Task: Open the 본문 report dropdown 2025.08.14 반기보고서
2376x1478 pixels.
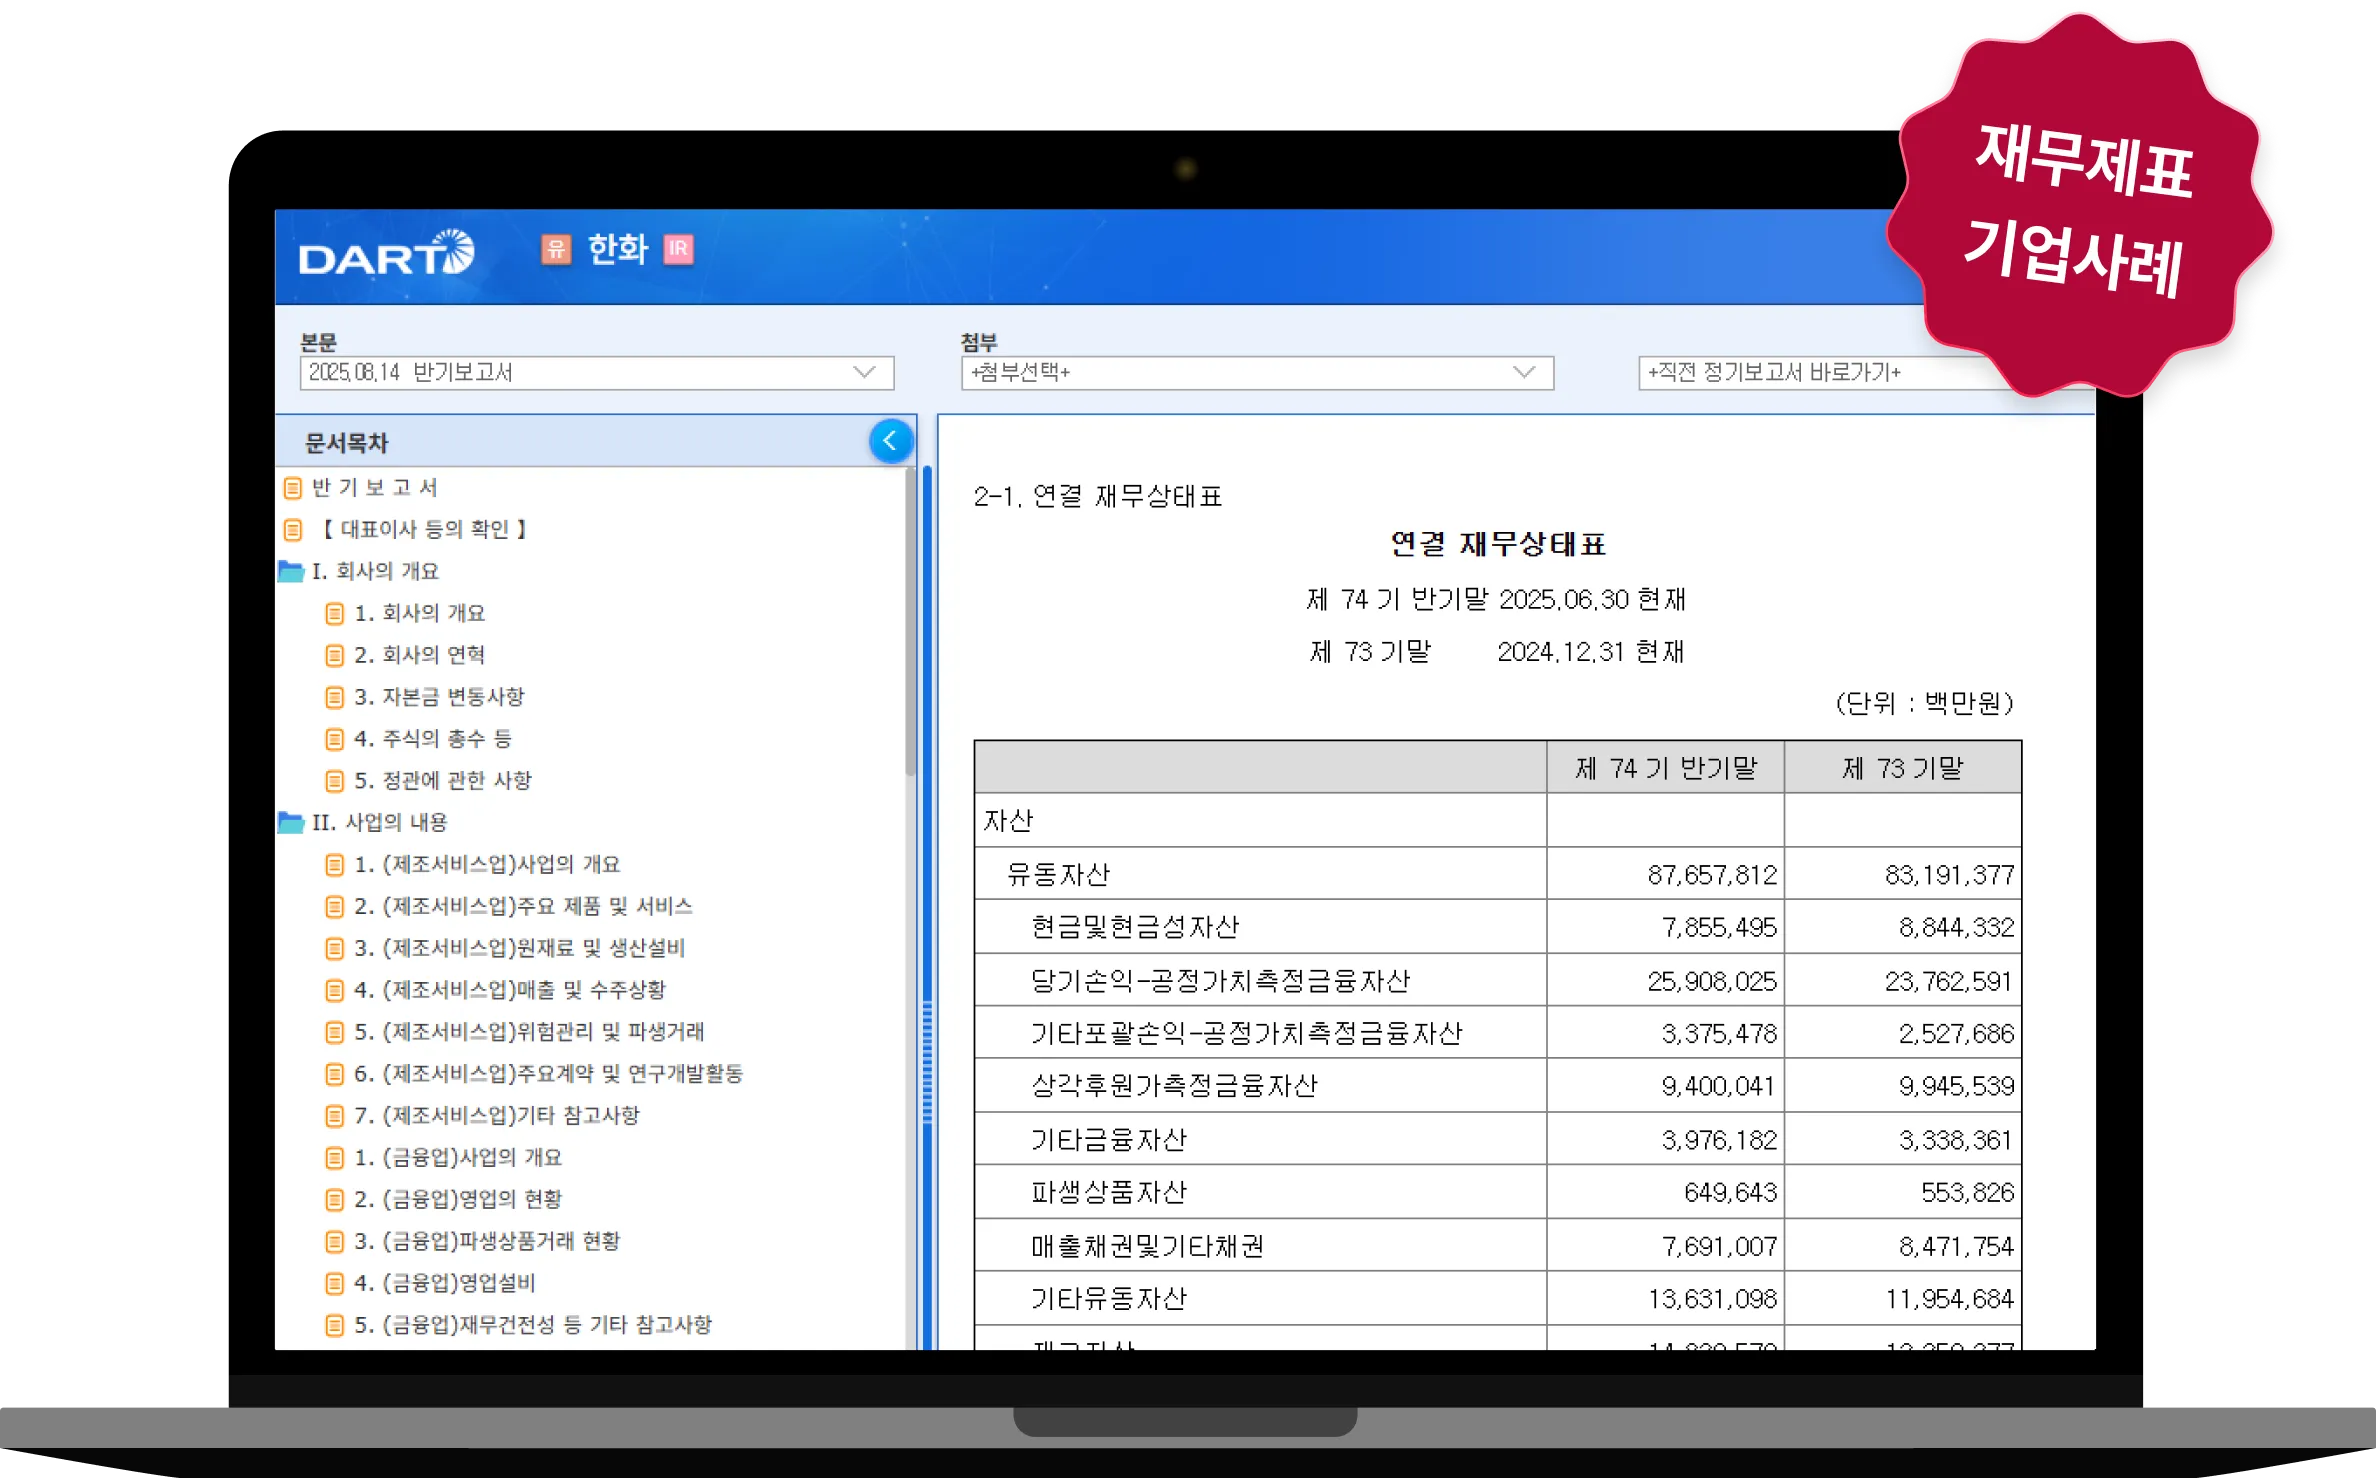Action: [x=596, y=373]
